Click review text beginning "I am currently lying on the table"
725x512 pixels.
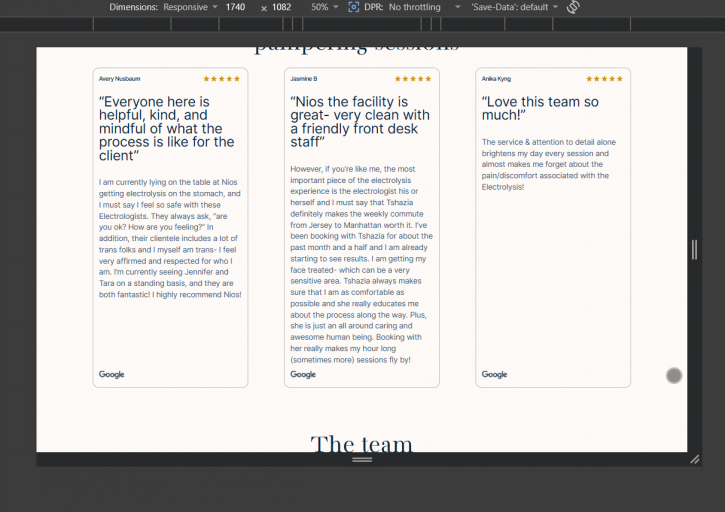(x=170, y=238)
